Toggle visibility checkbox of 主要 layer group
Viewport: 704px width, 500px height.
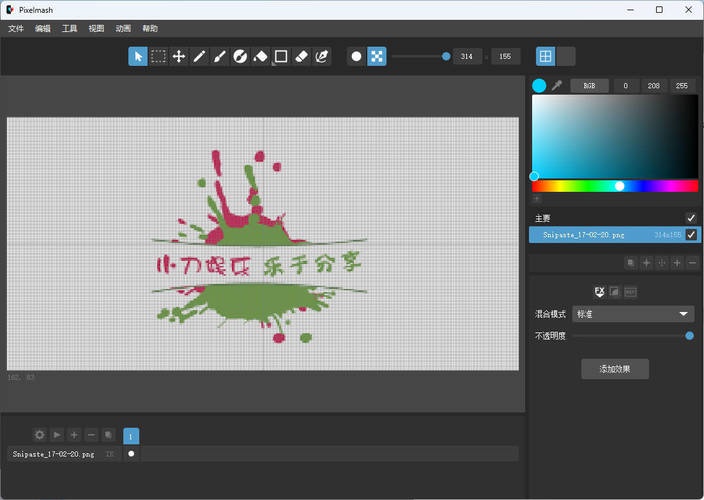pyautogui.click(x=690, y=218)
